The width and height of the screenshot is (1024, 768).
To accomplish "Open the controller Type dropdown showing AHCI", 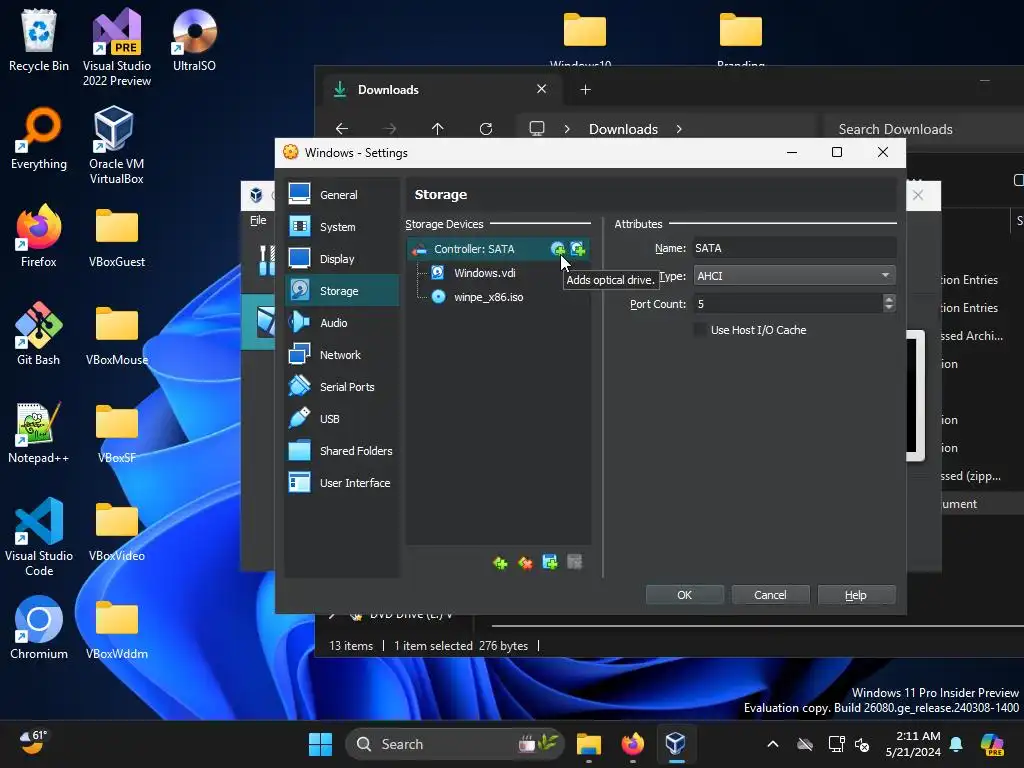I will [793, 276].
